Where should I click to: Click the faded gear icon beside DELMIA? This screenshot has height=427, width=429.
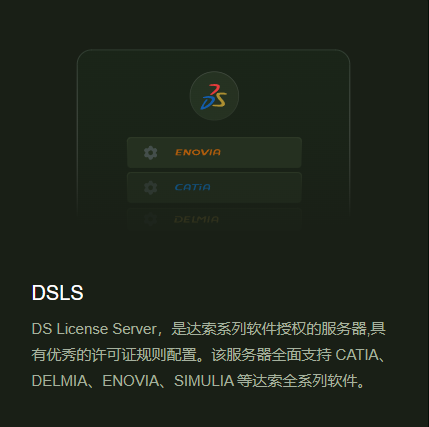click(x=150, y=219)
